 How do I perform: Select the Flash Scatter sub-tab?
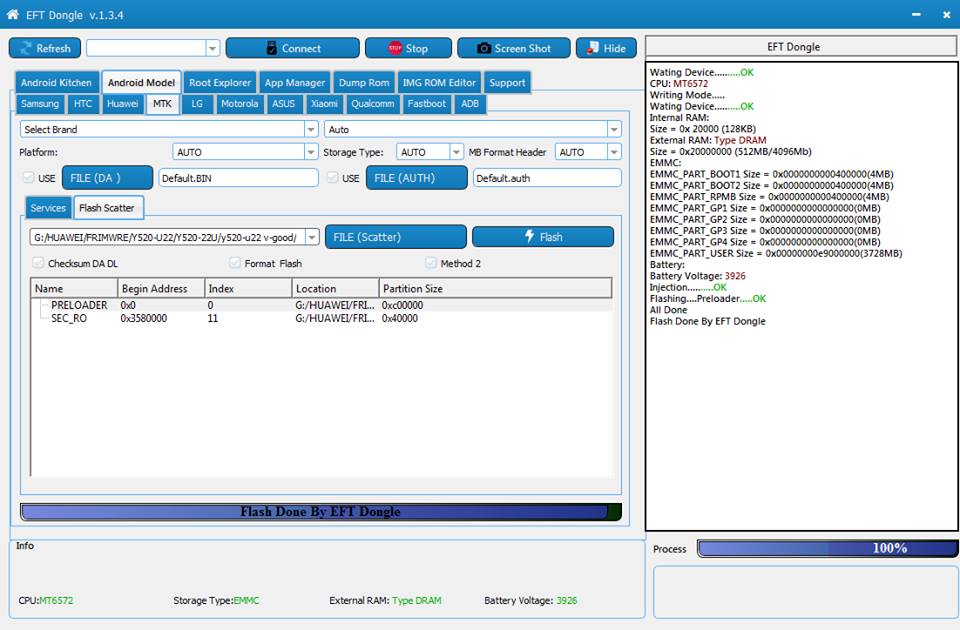click(107, 208)
